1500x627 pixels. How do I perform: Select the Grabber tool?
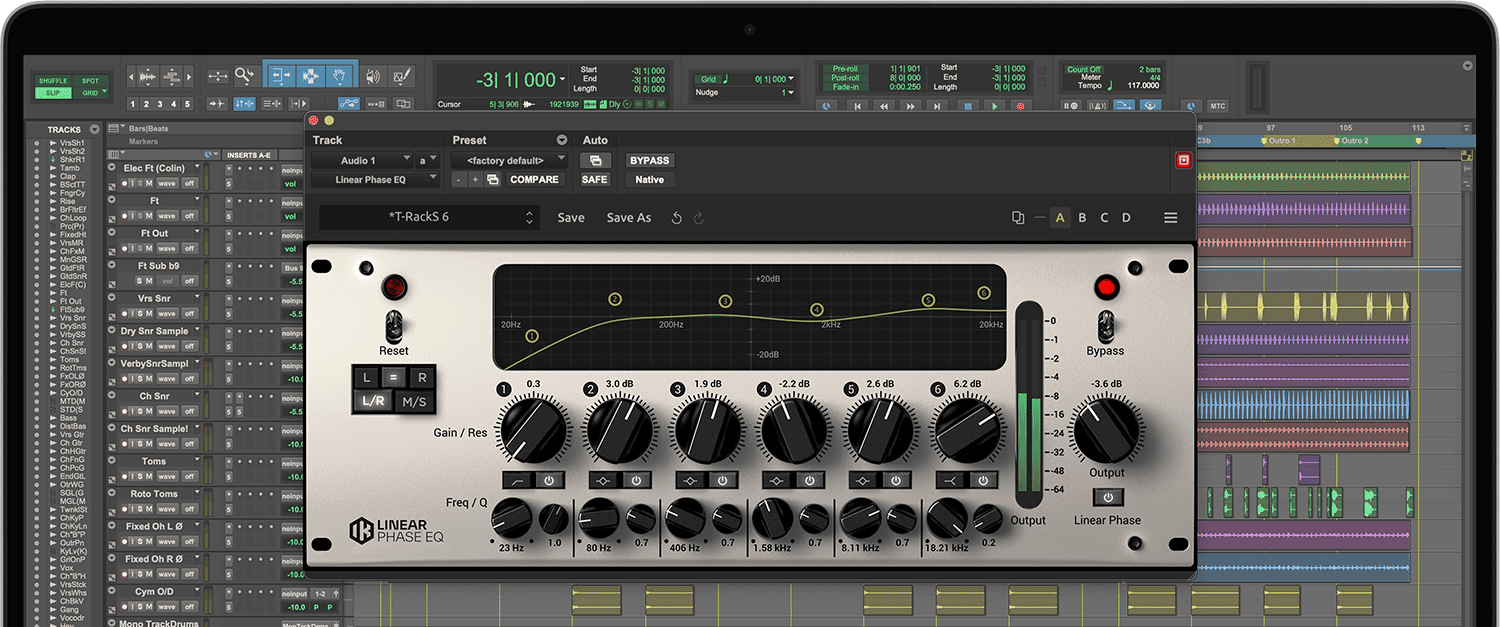pos(339,76)
